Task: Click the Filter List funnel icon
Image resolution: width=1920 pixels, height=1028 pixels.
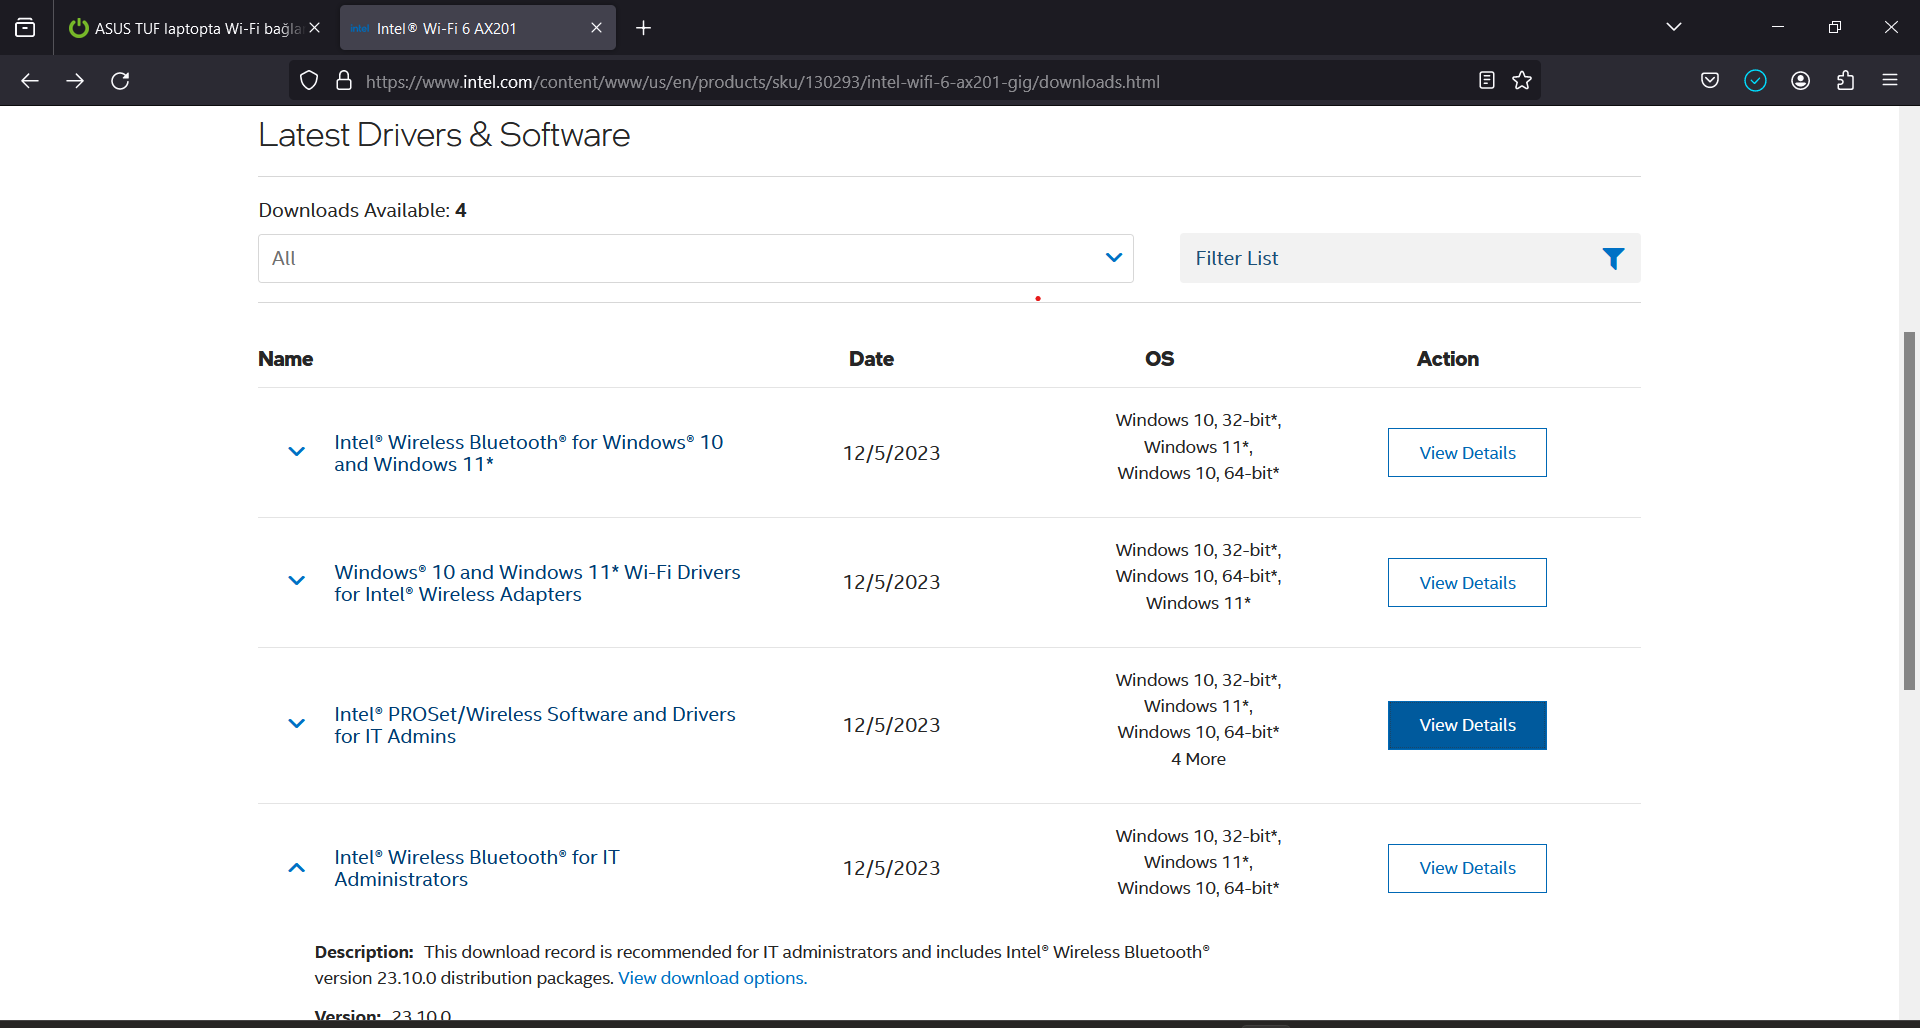Action: coord(1613,259)
